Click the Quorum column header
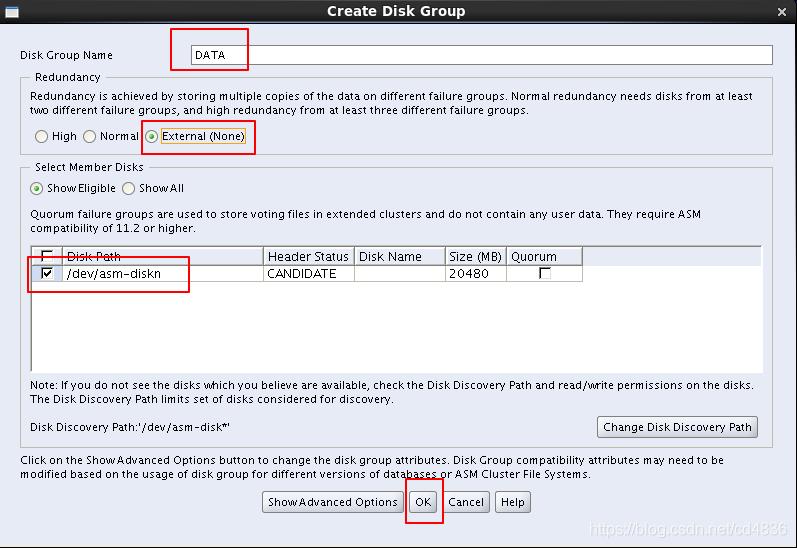This screenshot has height=548, width=797. coord(544,256)
